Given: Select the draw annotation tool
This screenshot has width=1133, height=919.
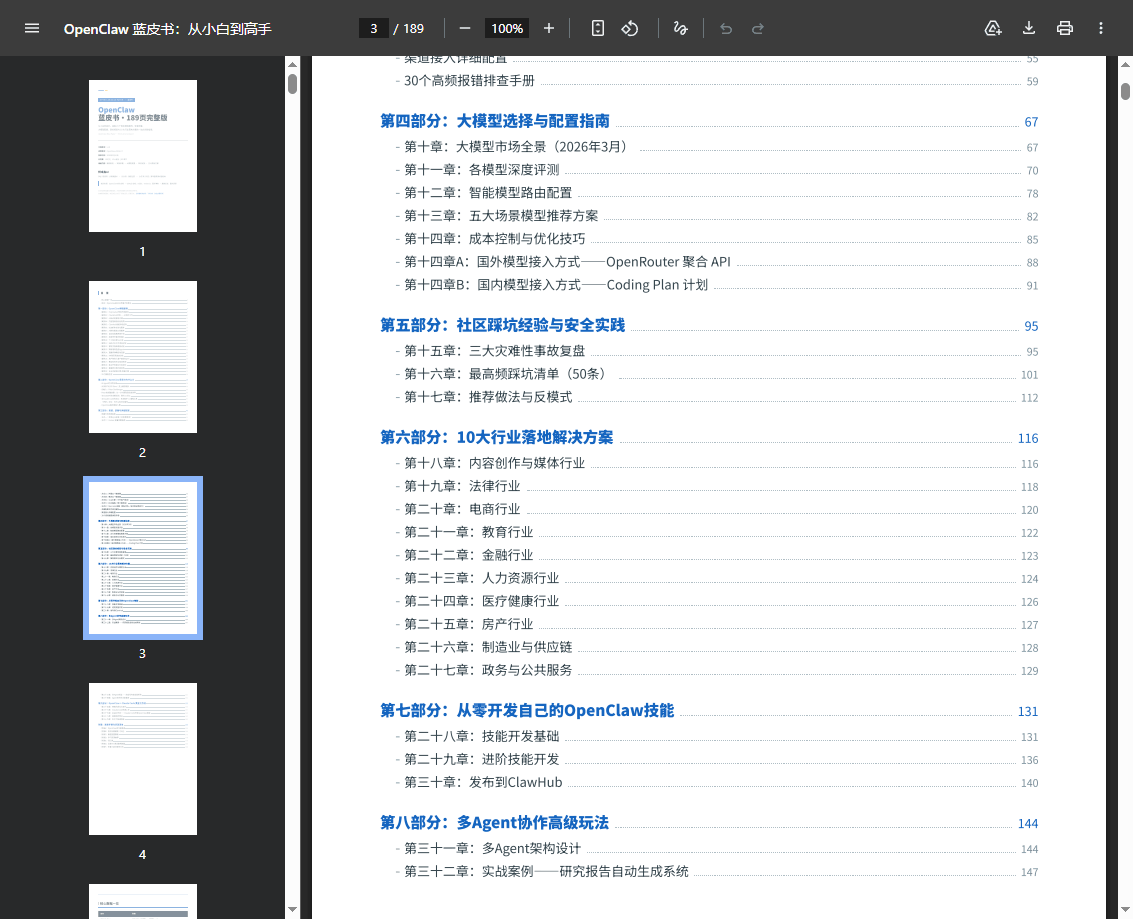Looking at the screenshot, I should (681, 28).
